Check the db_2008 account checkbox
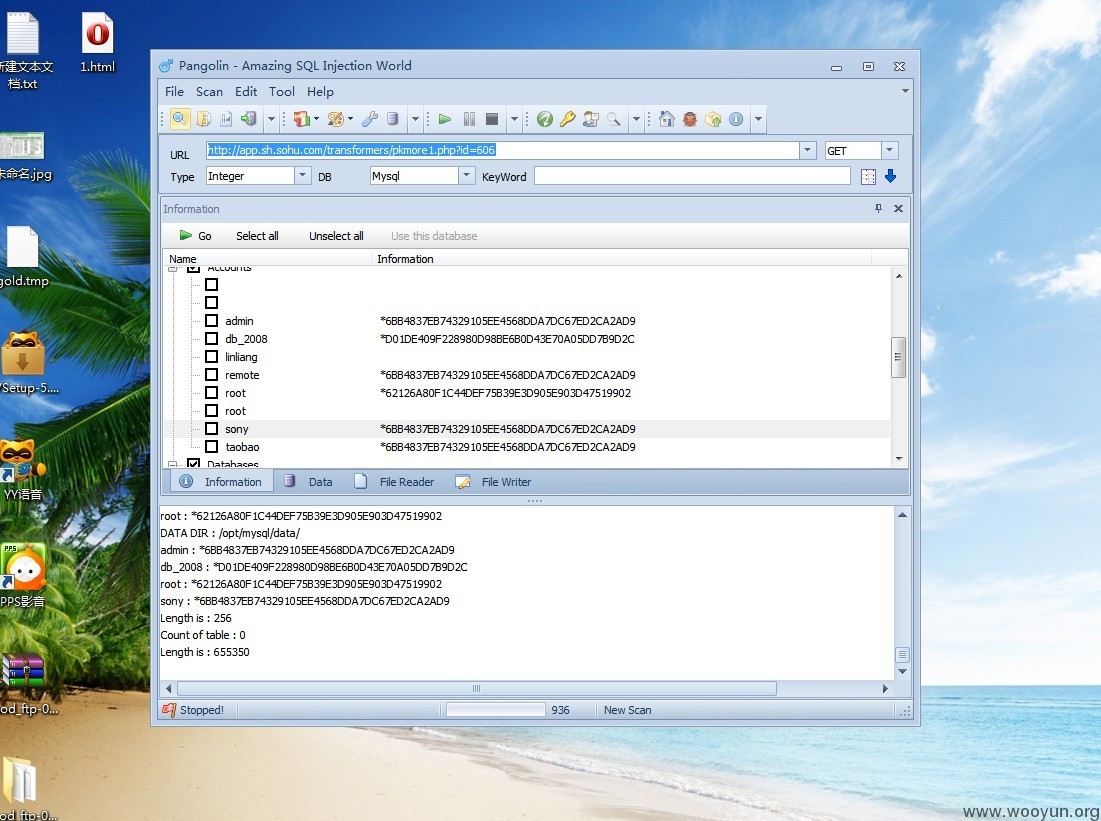The height and width of the screenshot is (821, 1101). coord(211,339)
